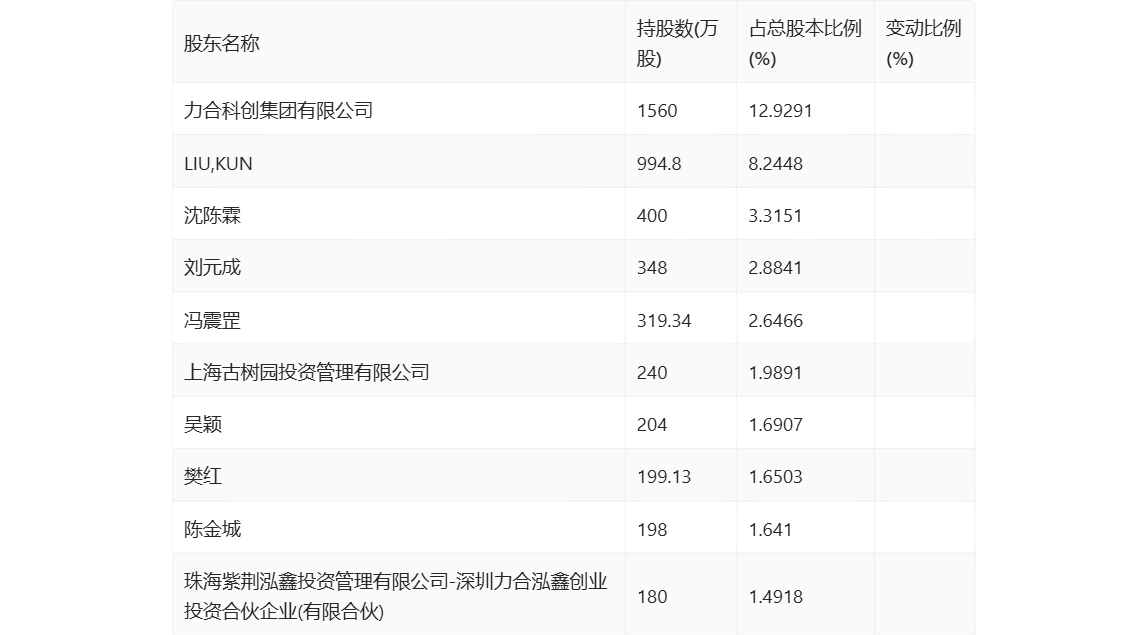1148x635 pixels.
Task: Click percentage value 1.6907
Action: pyautogui.click(x=775, y=424)
